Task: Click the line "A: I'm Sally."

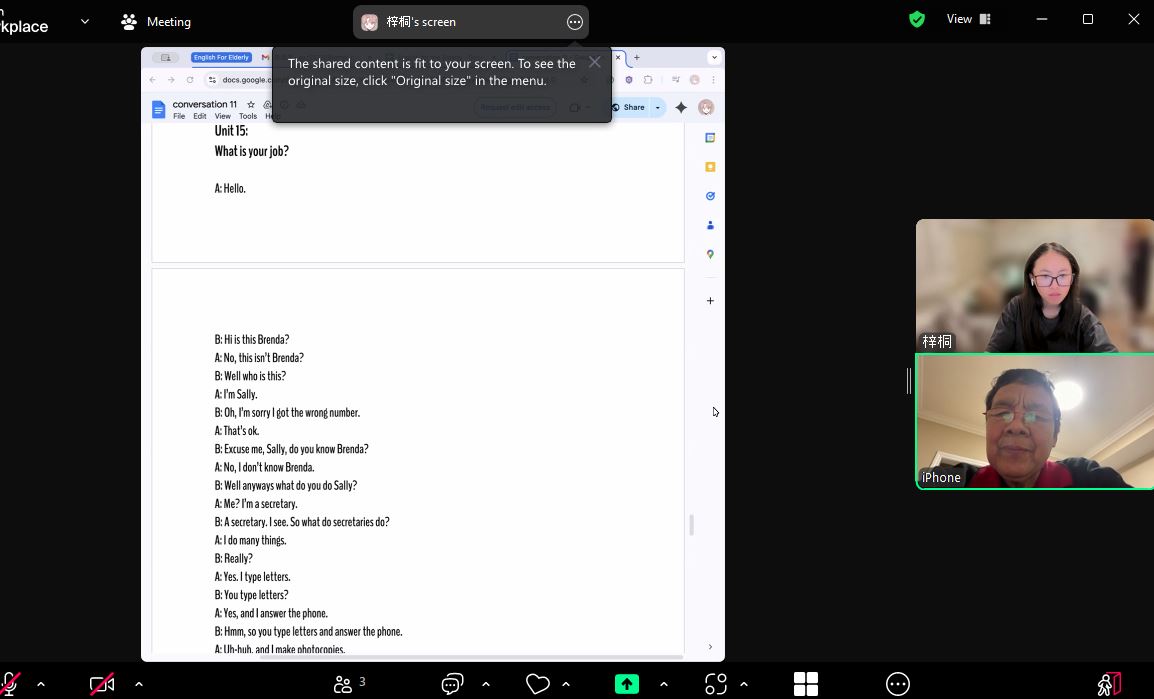Action: point(236,394)
